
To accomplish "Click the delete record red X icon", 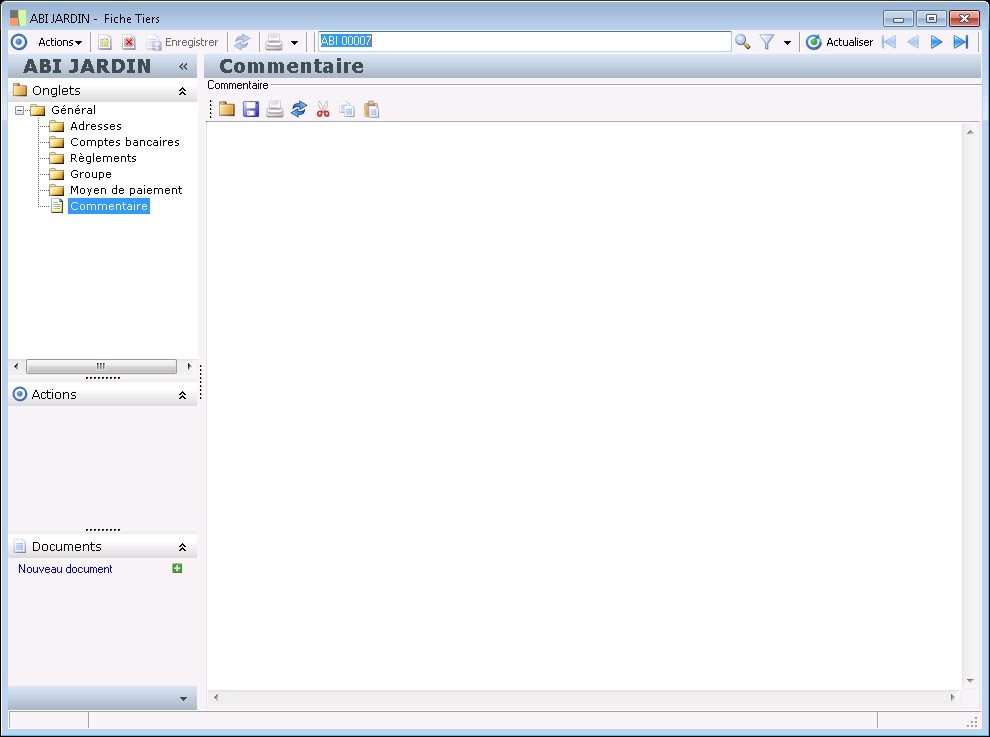I will pyautogui.click(x=129, y=42).
